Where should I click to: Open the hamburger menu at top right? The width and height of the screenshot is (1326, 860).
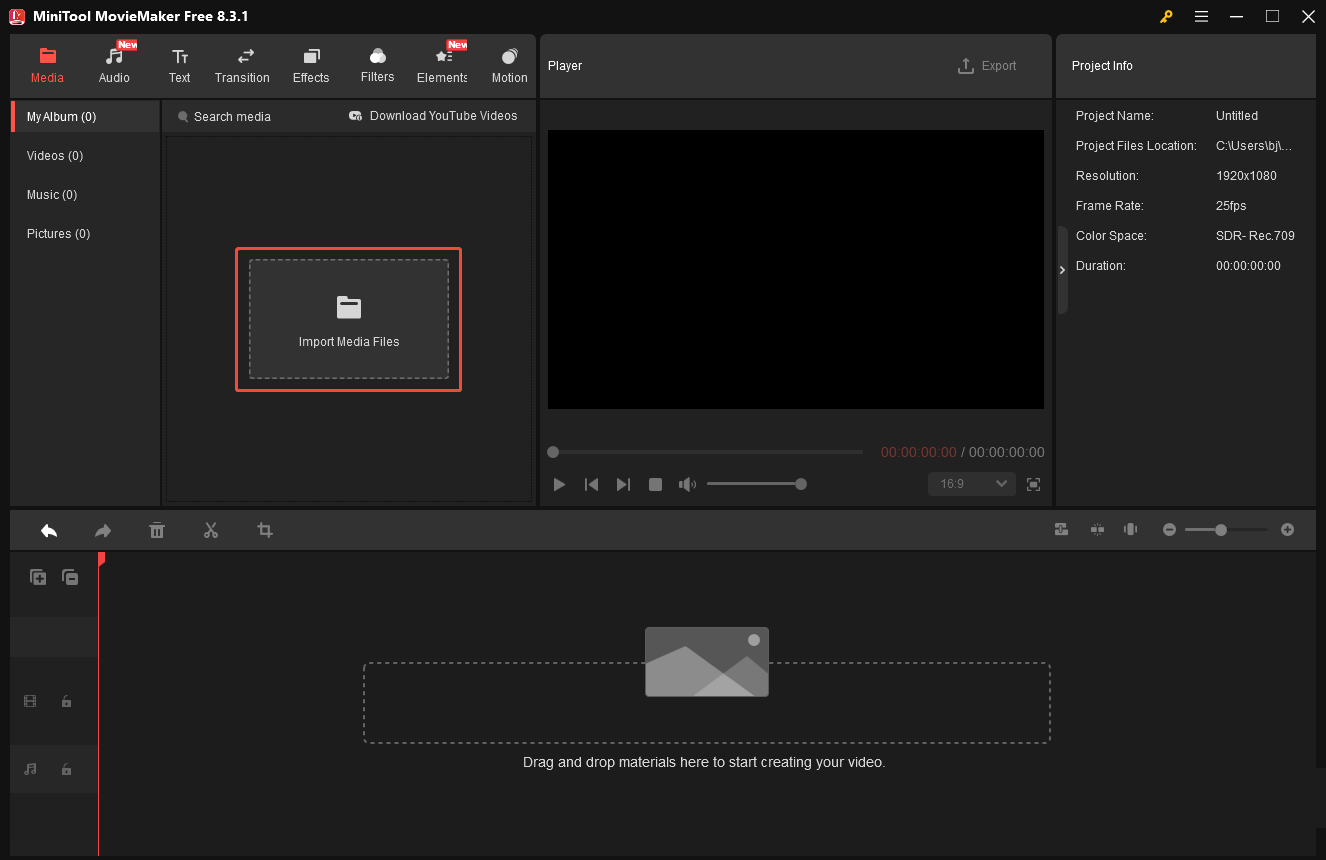tap(1201, 16)
